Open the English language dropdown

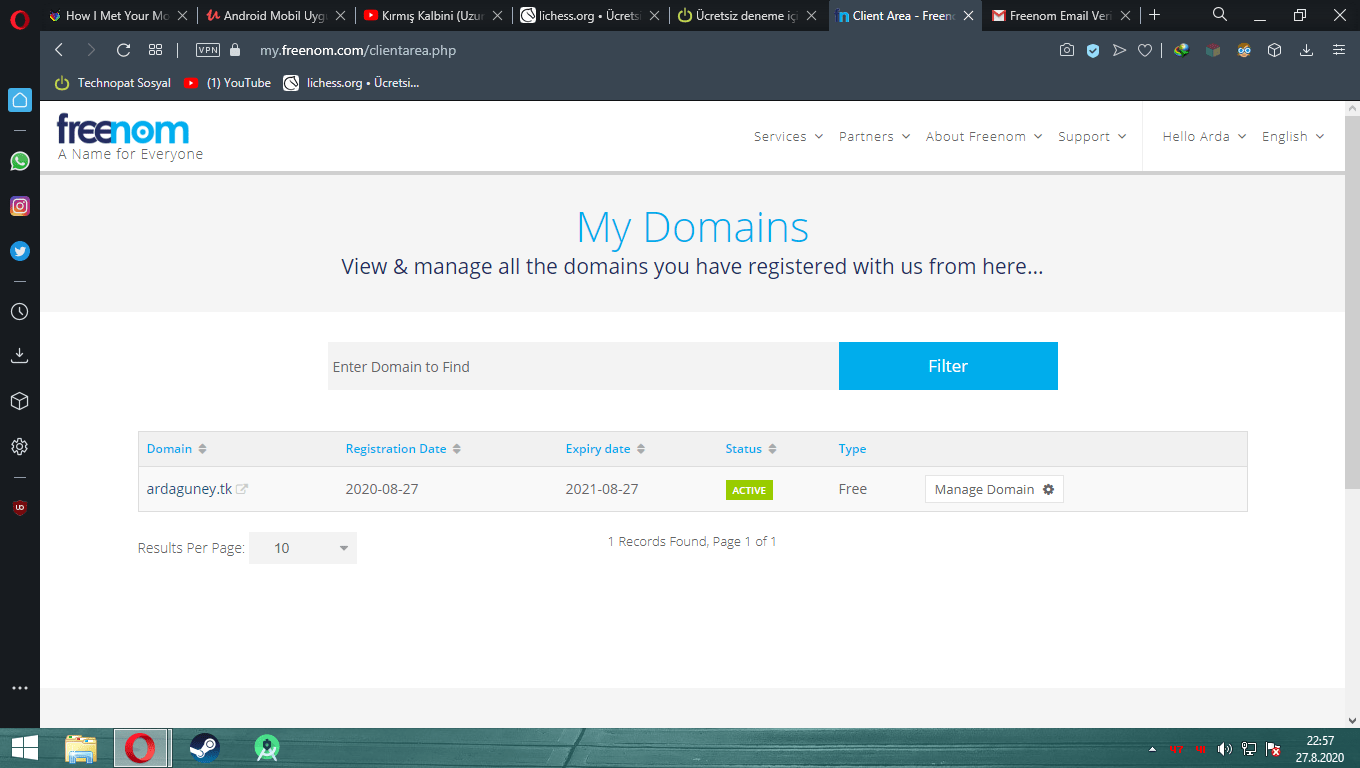pos(1293,137)
